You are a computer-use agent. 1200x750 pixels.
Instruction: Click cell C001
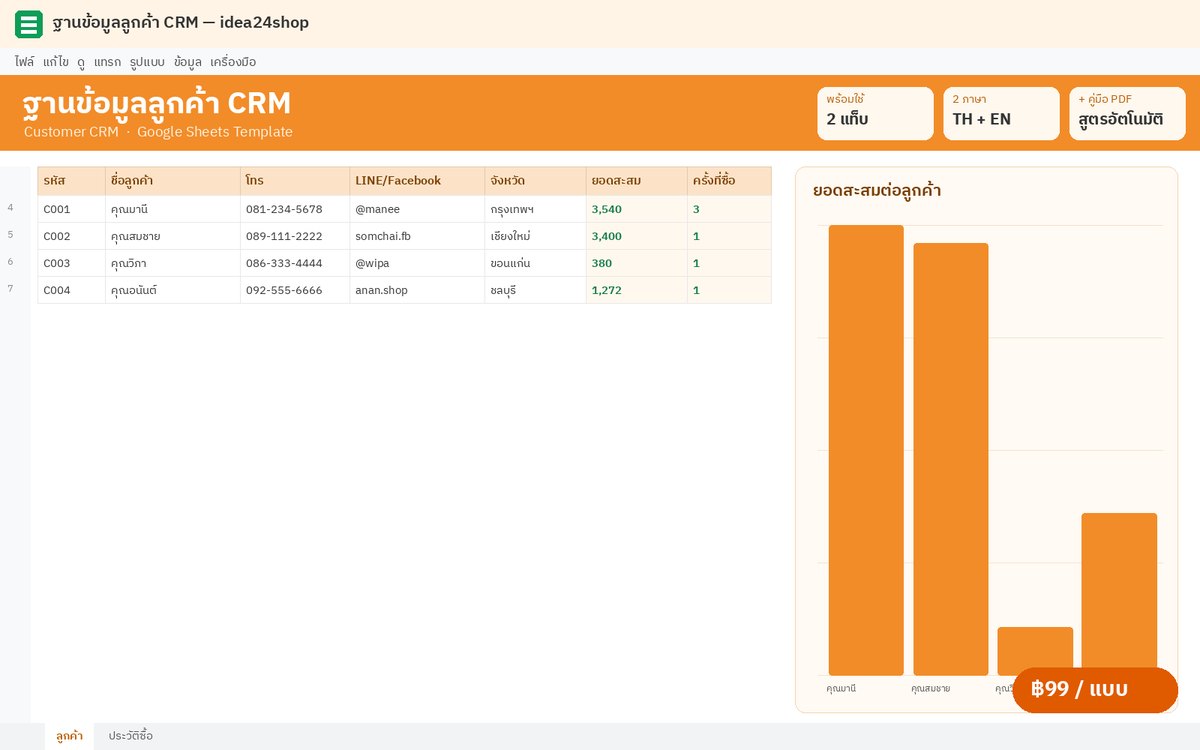(71, 209)
